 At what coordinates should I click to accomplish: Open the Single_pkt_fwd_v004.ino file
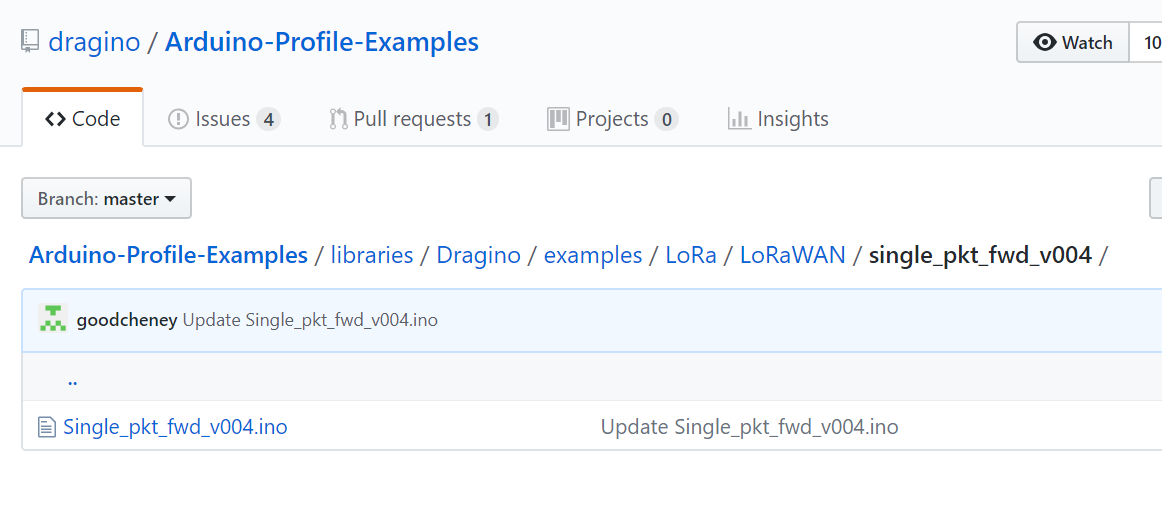tap(176, 427)
